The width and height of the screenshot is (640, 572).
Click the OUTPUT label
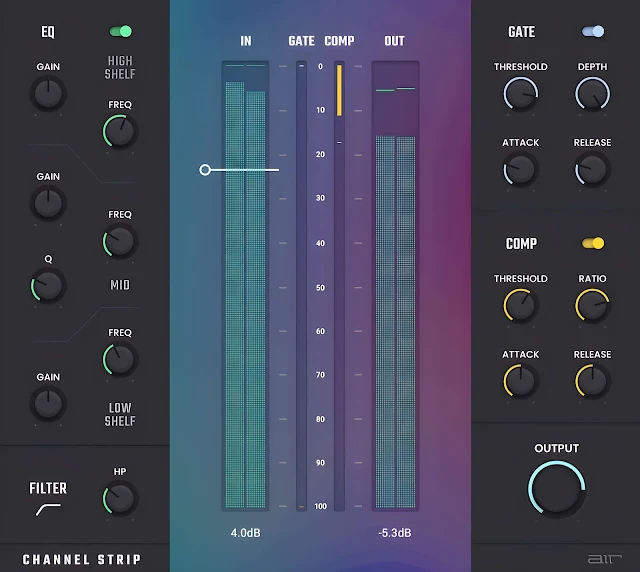(556, 448)
